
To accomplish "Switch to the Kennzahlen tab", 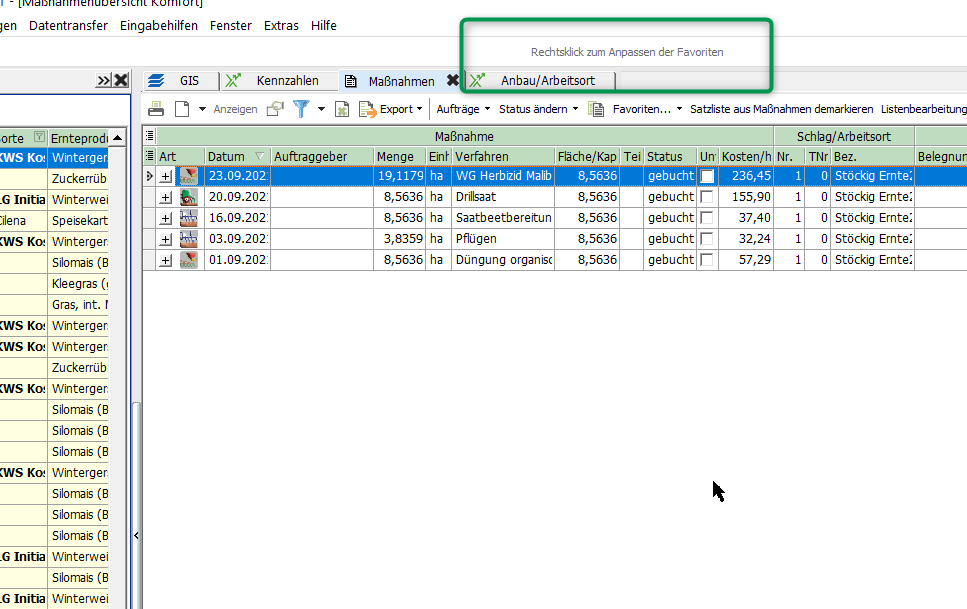I will (286, 81).
